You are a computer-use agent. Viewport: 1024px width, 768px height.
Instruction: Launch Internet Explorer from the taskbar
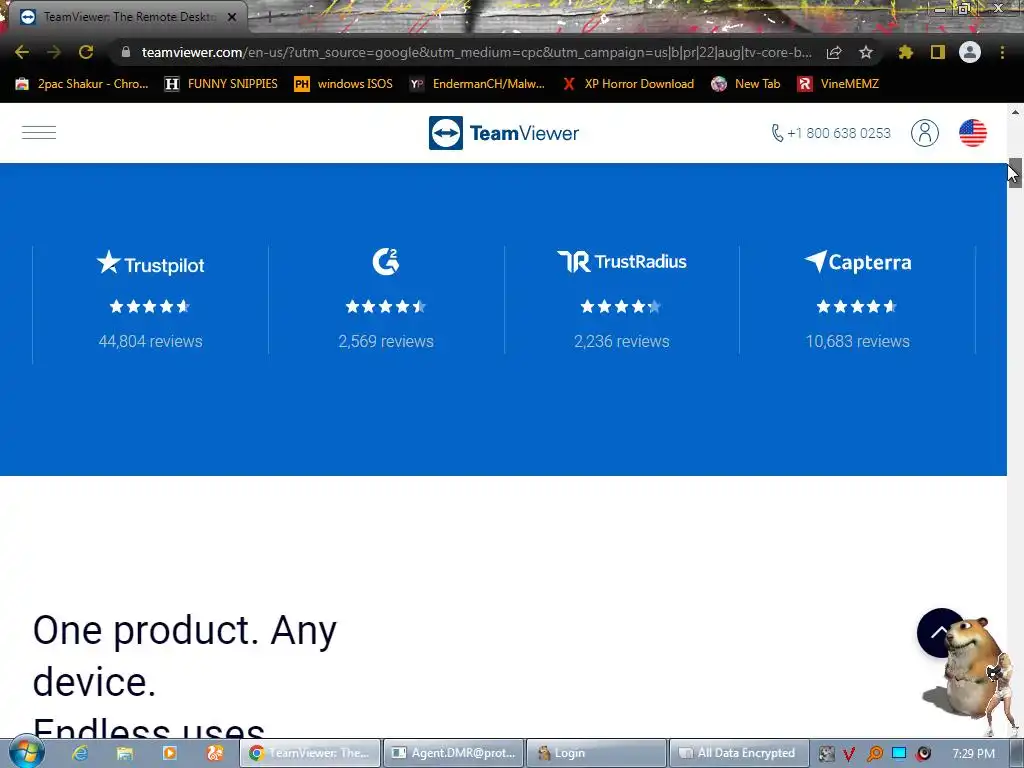click(80, 753)
